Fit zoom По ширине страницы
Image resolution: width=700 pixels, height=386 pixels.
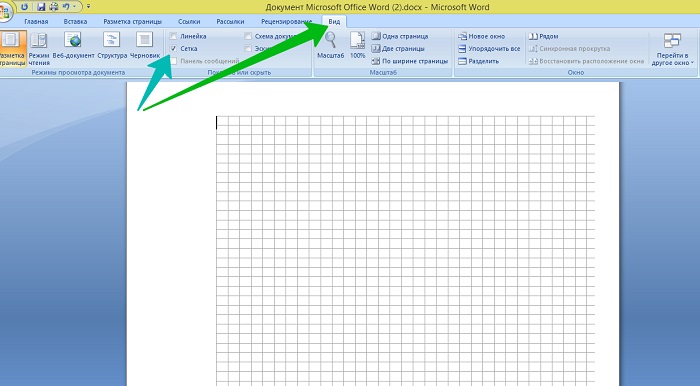pyautogui.click(x=410, y=61)
